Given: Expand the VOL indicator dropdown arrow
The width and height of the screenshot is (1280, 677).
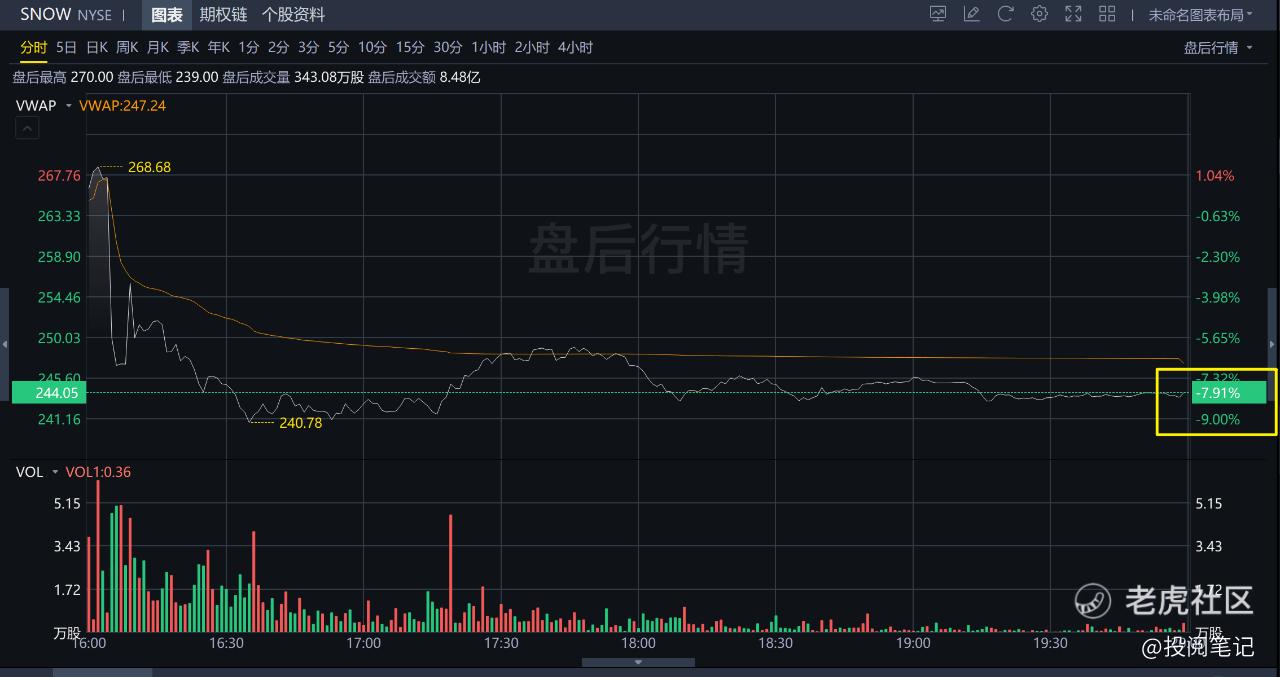Looking at the screenshot, I should click(x=55, y=472).
